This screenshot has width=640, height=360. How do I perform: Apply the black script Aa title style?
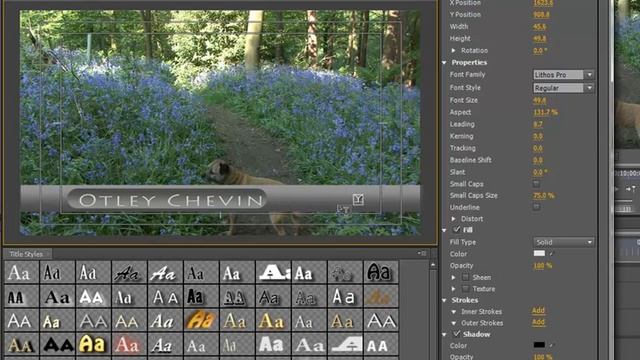click(129, 272)
